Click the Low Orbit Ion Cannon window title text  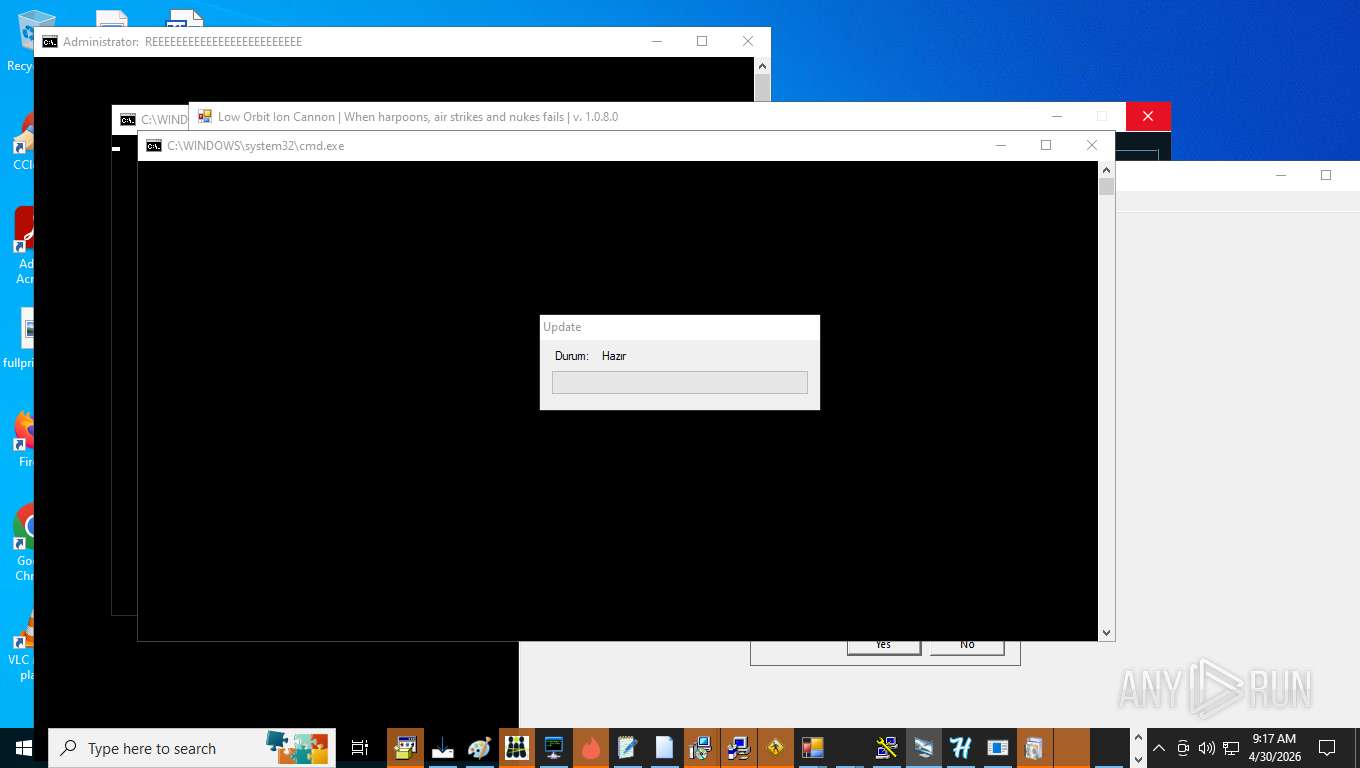point(418,117)
